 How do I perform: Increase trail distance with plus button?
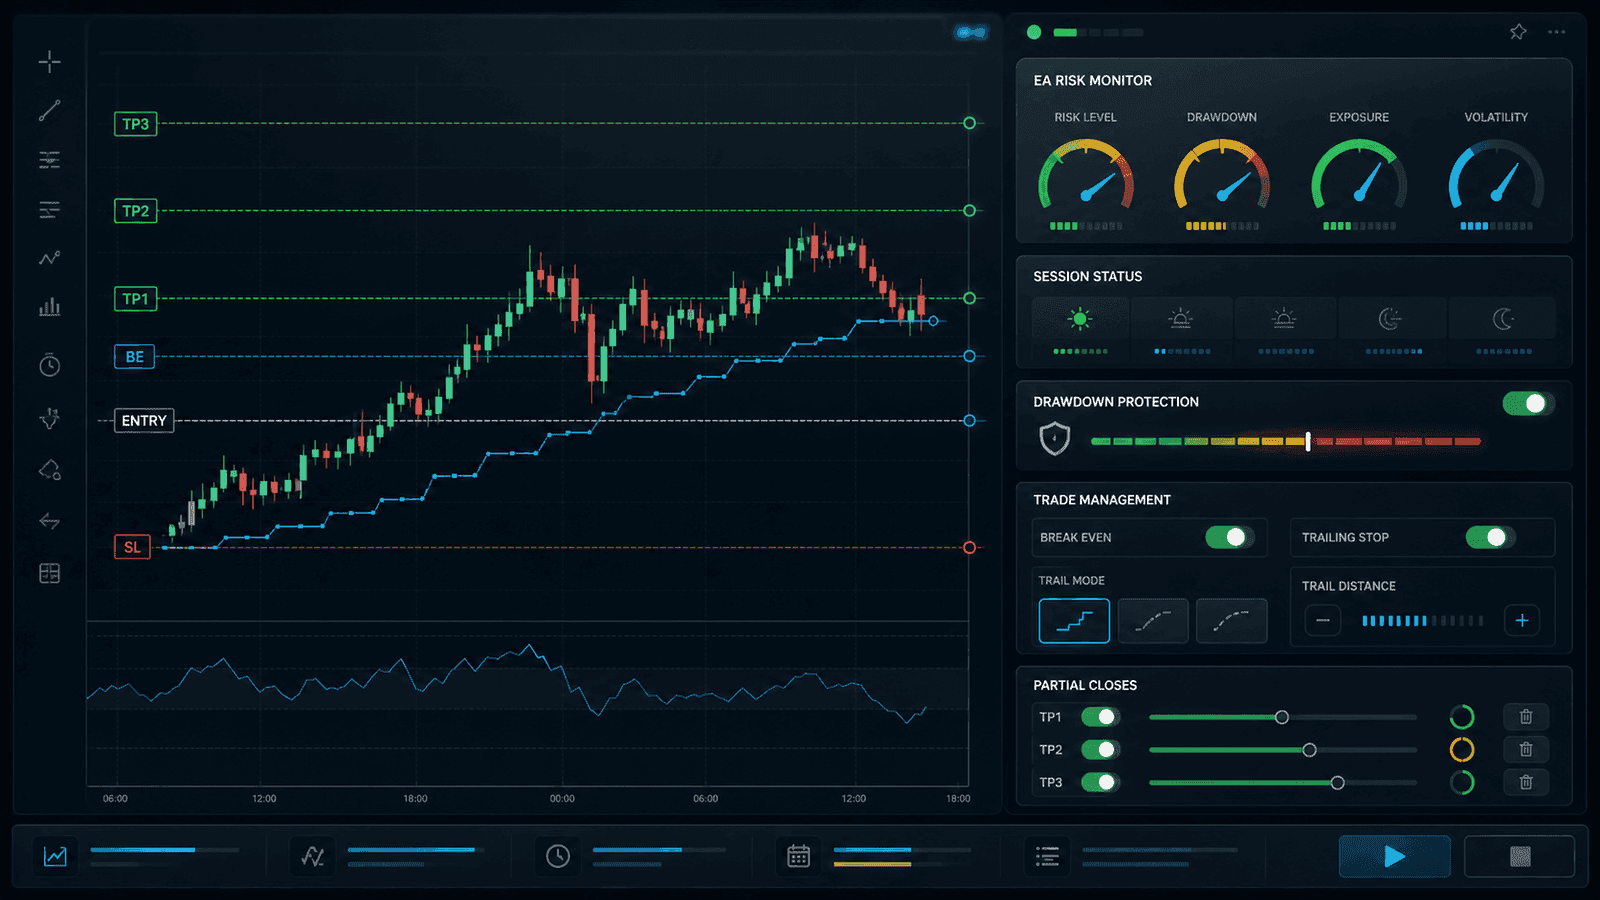(x=1522, y=620)
